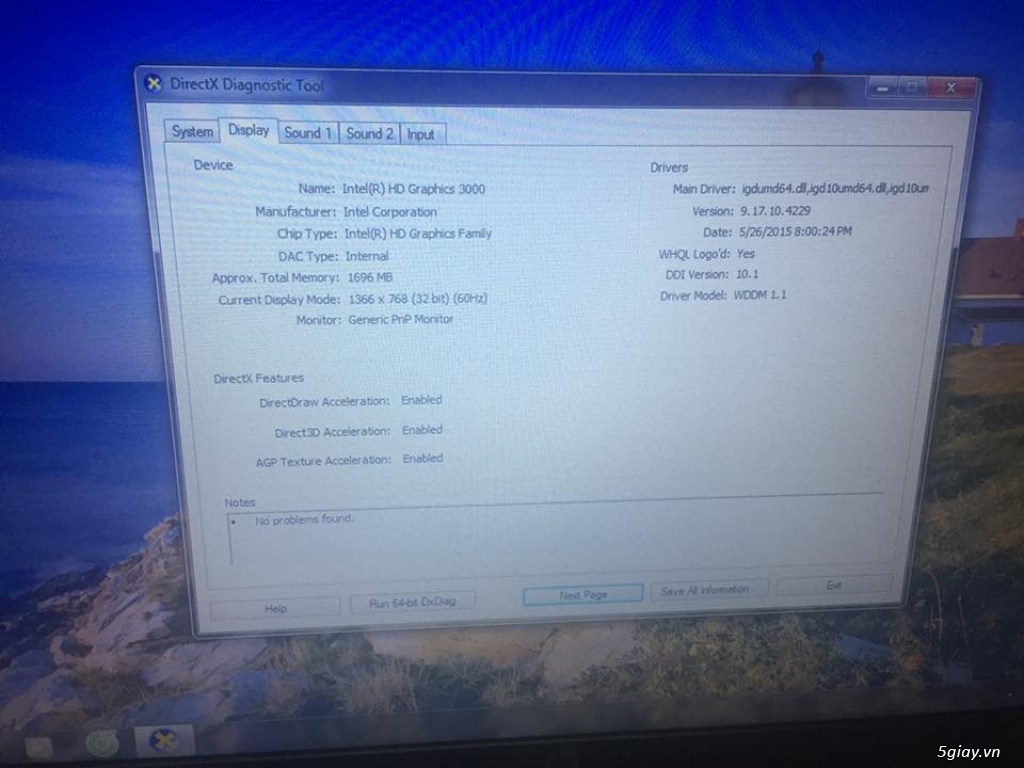Image resolution: width=1024 pixels, height=768 pixels.
Task: Click the Driver Model value "WDDM 1.1"
Action: 760,295
